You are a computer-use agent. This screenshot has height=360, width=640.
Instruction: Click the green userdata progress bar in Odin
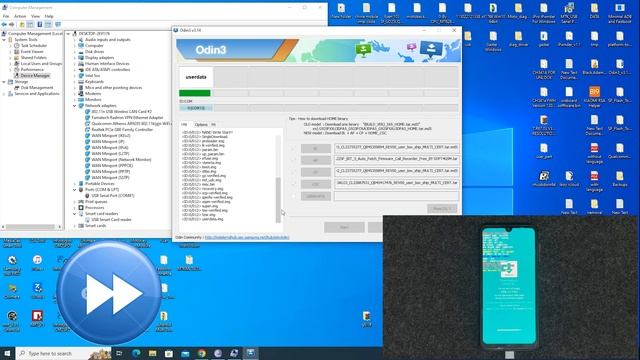[x=195, y=93]
